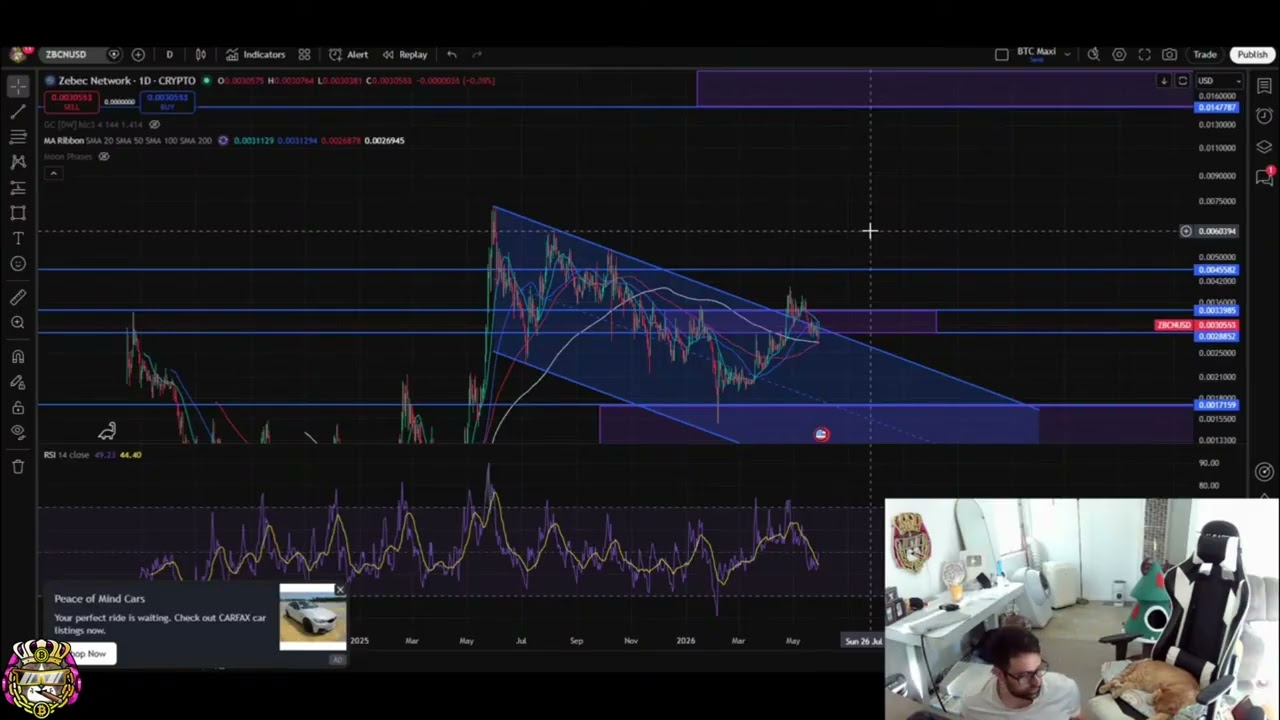Activate the zoom in tool
1280x720 pixels.
coord(18,322)
